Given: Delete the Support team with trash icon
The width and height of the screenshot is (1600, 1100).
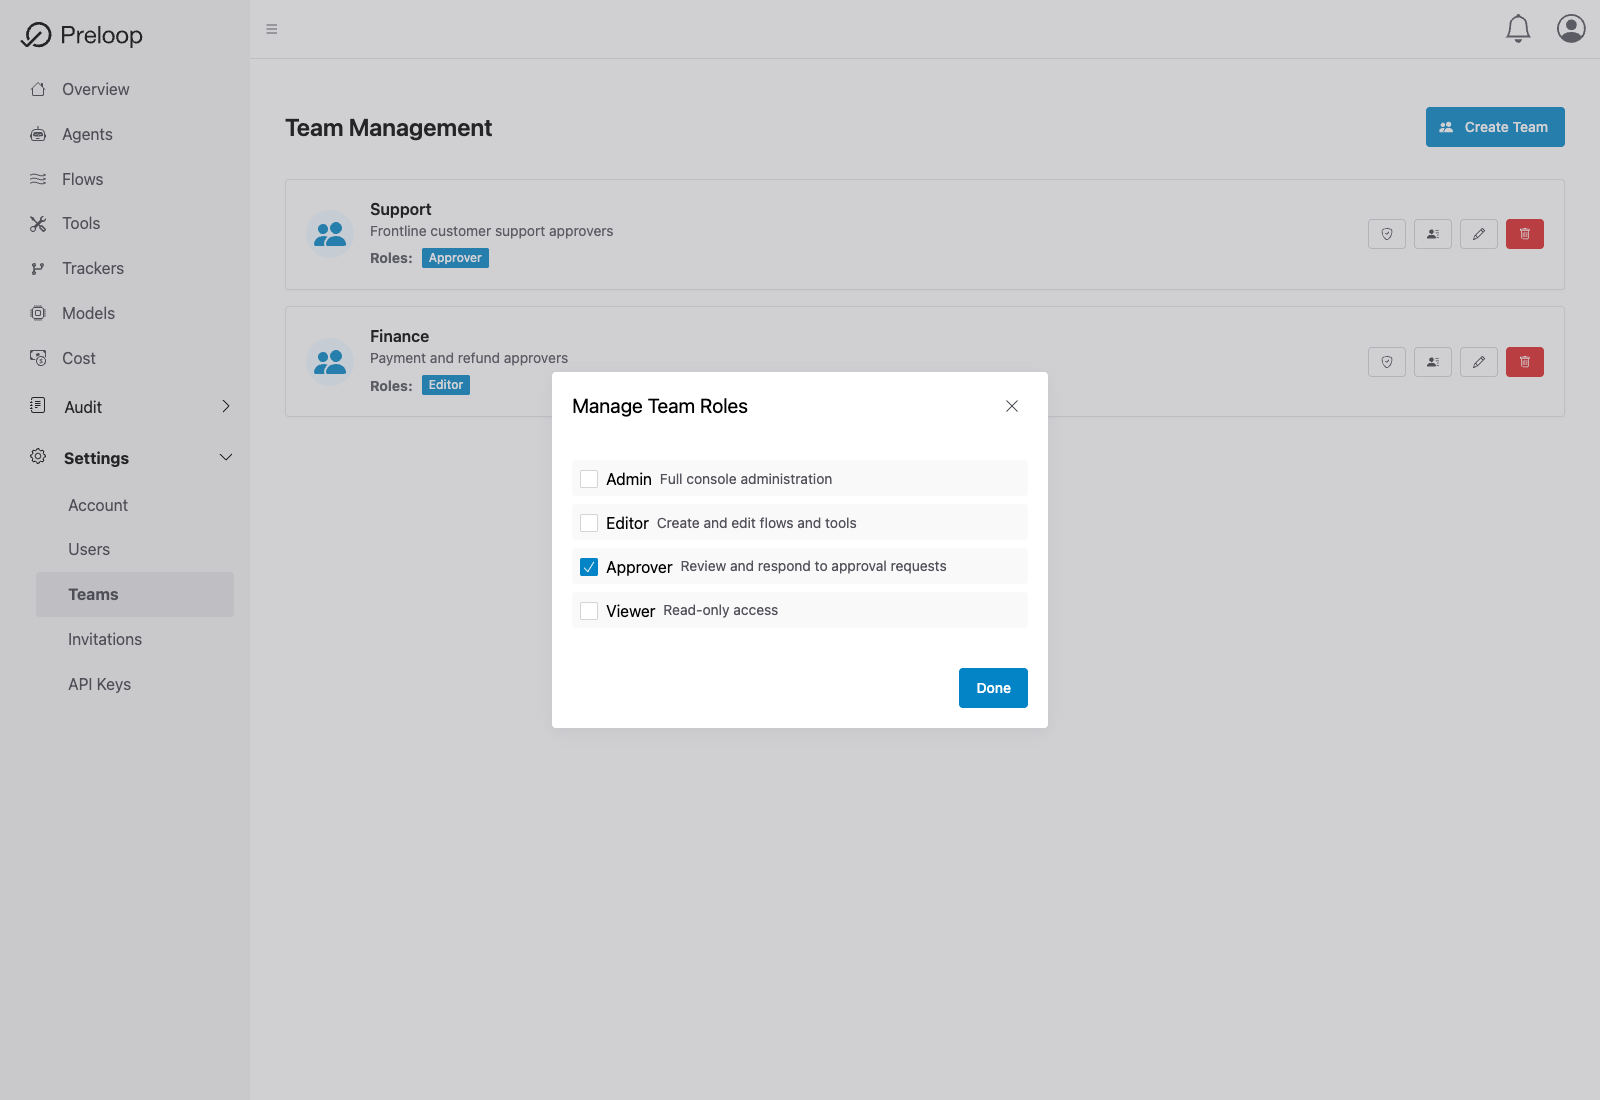Looking at the screenshot, I should 1525,234.
